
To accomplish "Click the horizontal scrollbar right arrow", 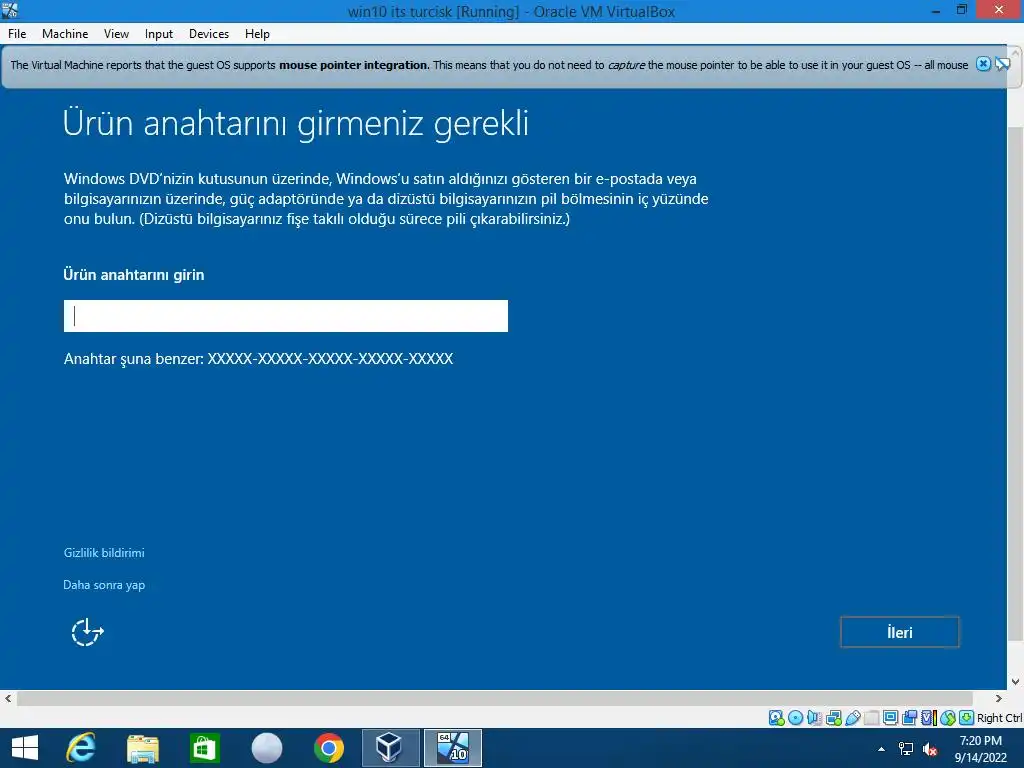I will (x=999, y=698).
